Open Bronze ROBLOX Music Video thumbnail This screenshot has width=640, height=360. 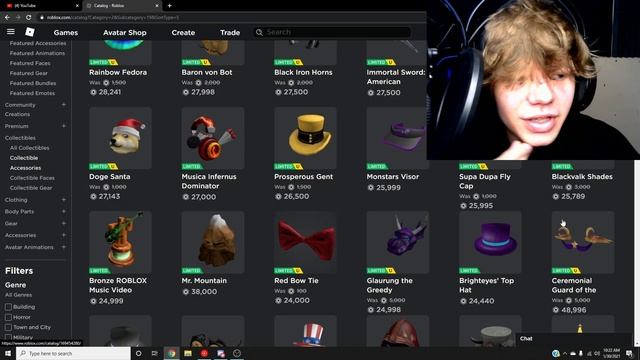120,242
